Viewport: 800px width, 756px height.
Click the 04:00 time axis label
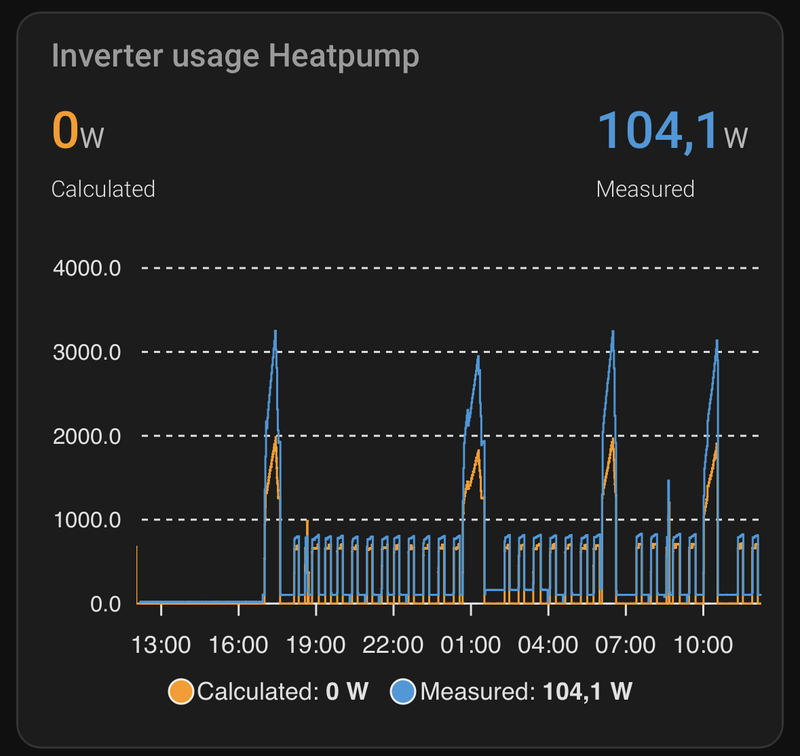(x=548, y=644)
